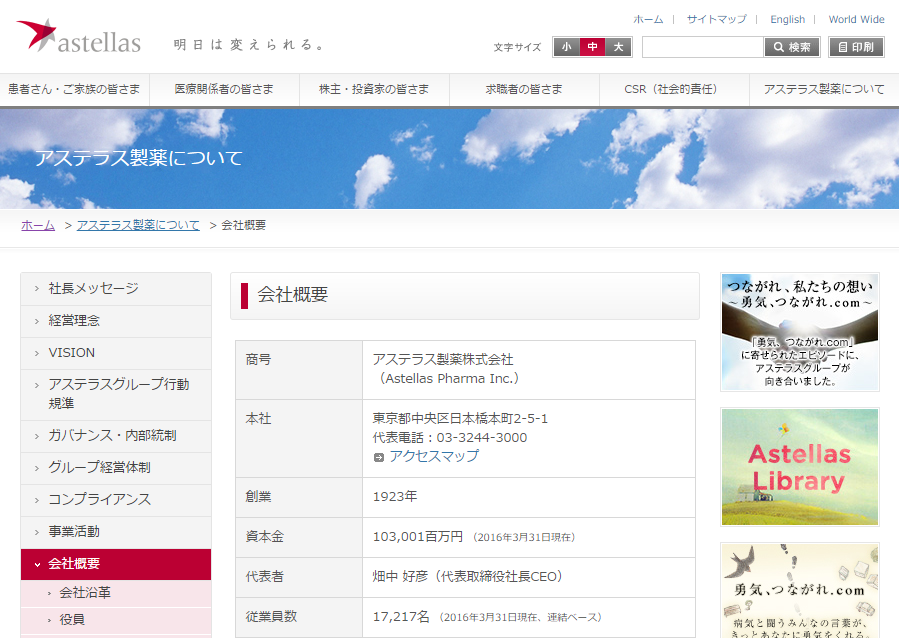Screen dimensions: 899x638
Task: Open 事業活動 in sidebar
Action: click(116, 532)
